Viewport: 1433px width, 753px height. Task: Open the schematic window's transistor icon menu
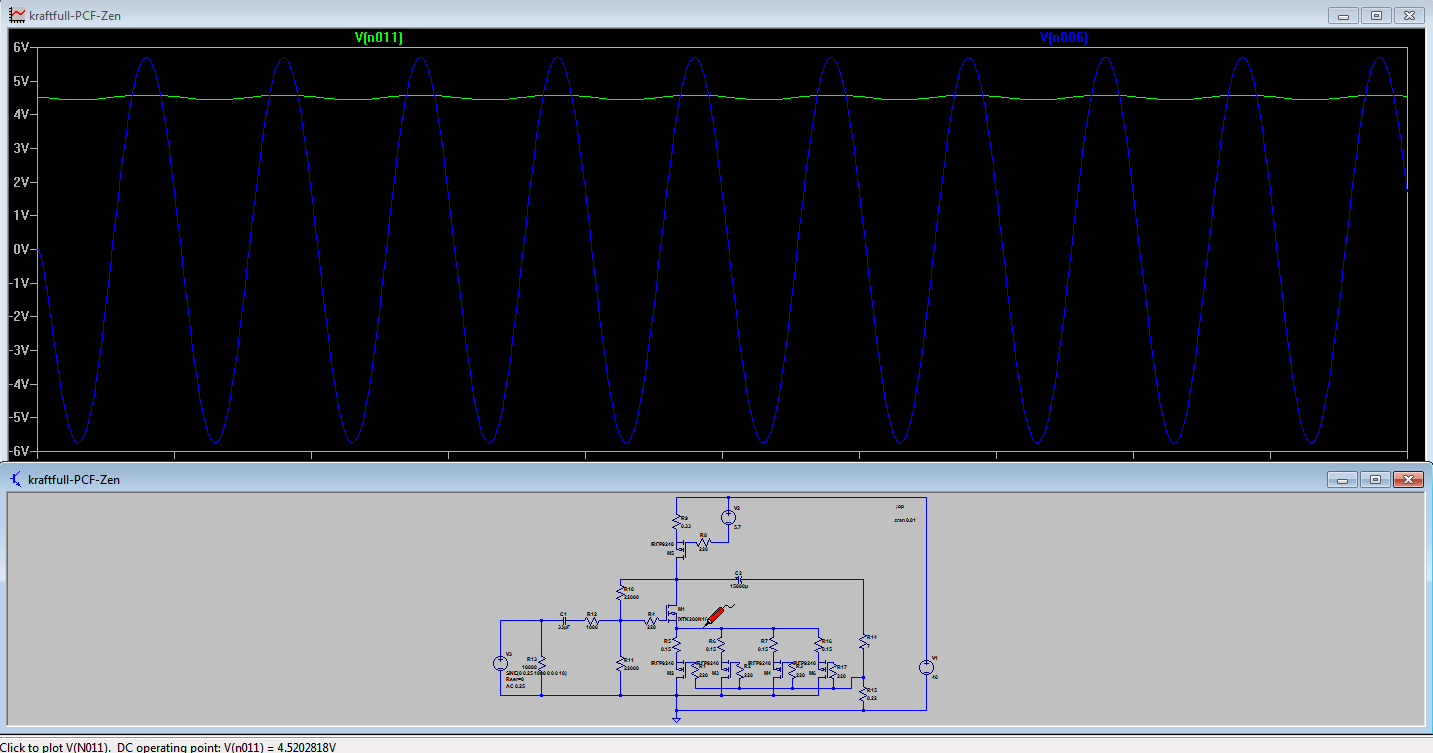[x=14, y=479]
